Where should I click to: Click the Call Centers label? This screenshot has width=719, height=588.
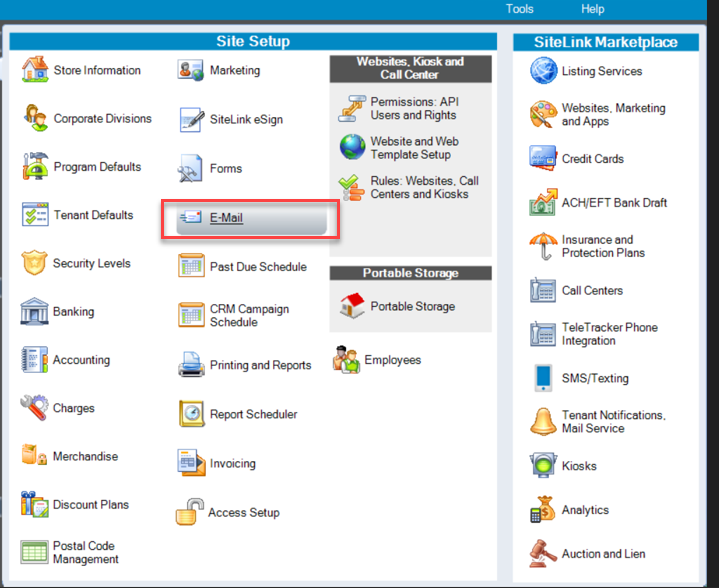[x=592, y=290]
